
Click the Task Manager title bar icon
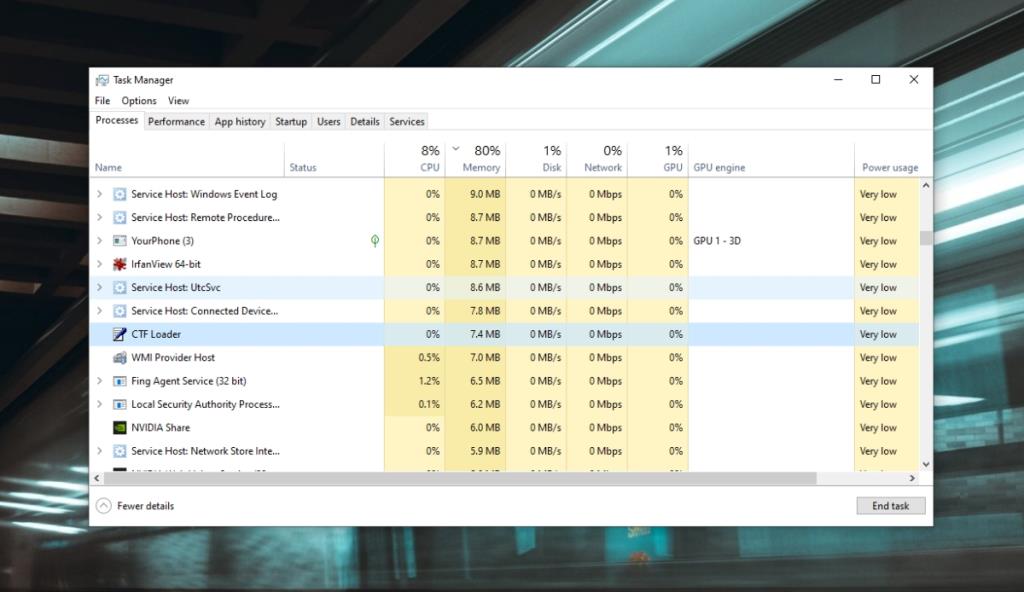101,79
